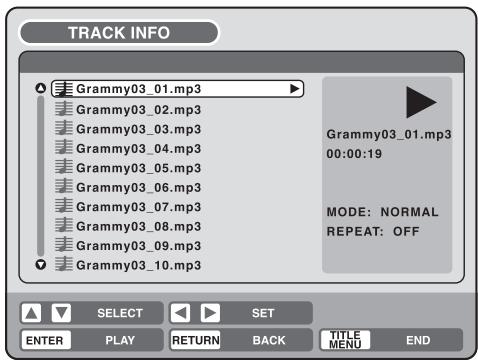This screenshot has width=478, height=360.
Task: Click the music note icon beside Grammy03_02.mp3
Action: pyautogui.click(x=64, y=109)
